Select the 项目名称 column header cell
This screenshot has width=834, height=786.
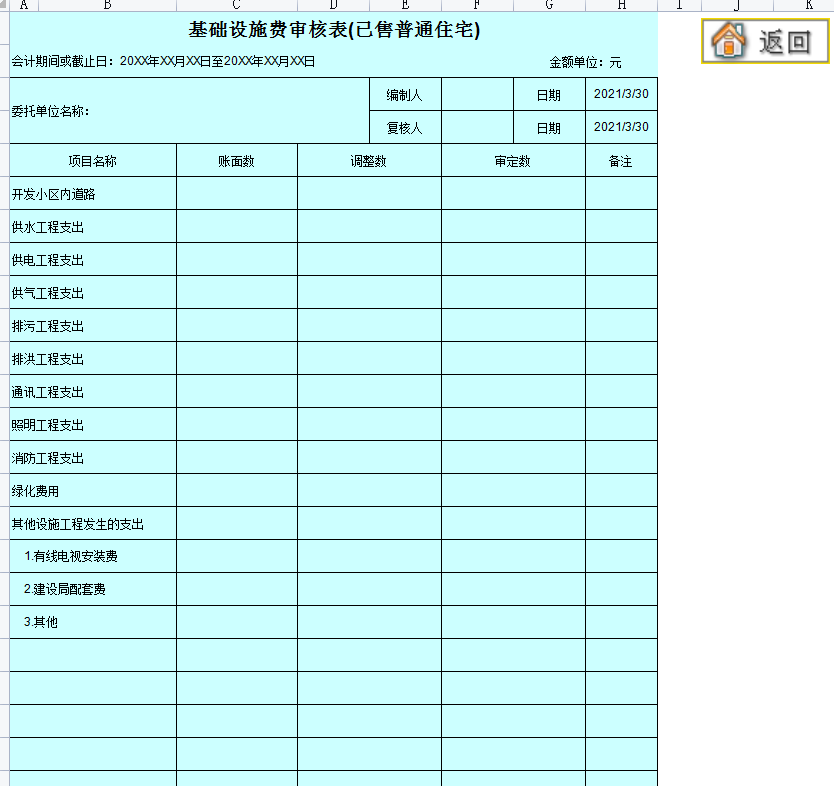coord(92,159)
